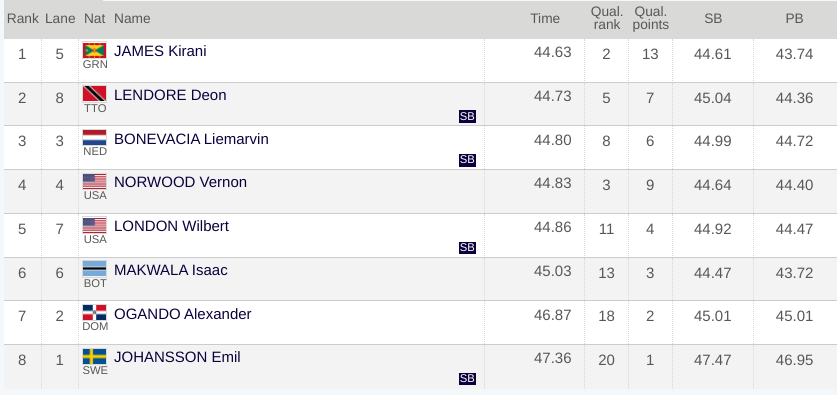The height and width of the screenshot is (395, 837).
Task: Open JAMES Kirani athlete profile
Action: (160, 51)
